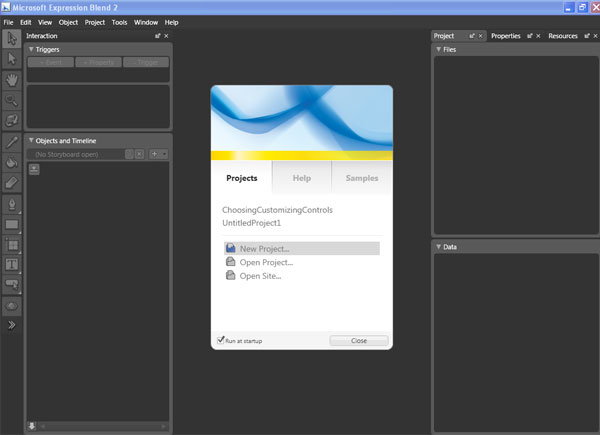600x435 pixels.
Task: Select the Pan hand tool
Action: tap(11, 80)
